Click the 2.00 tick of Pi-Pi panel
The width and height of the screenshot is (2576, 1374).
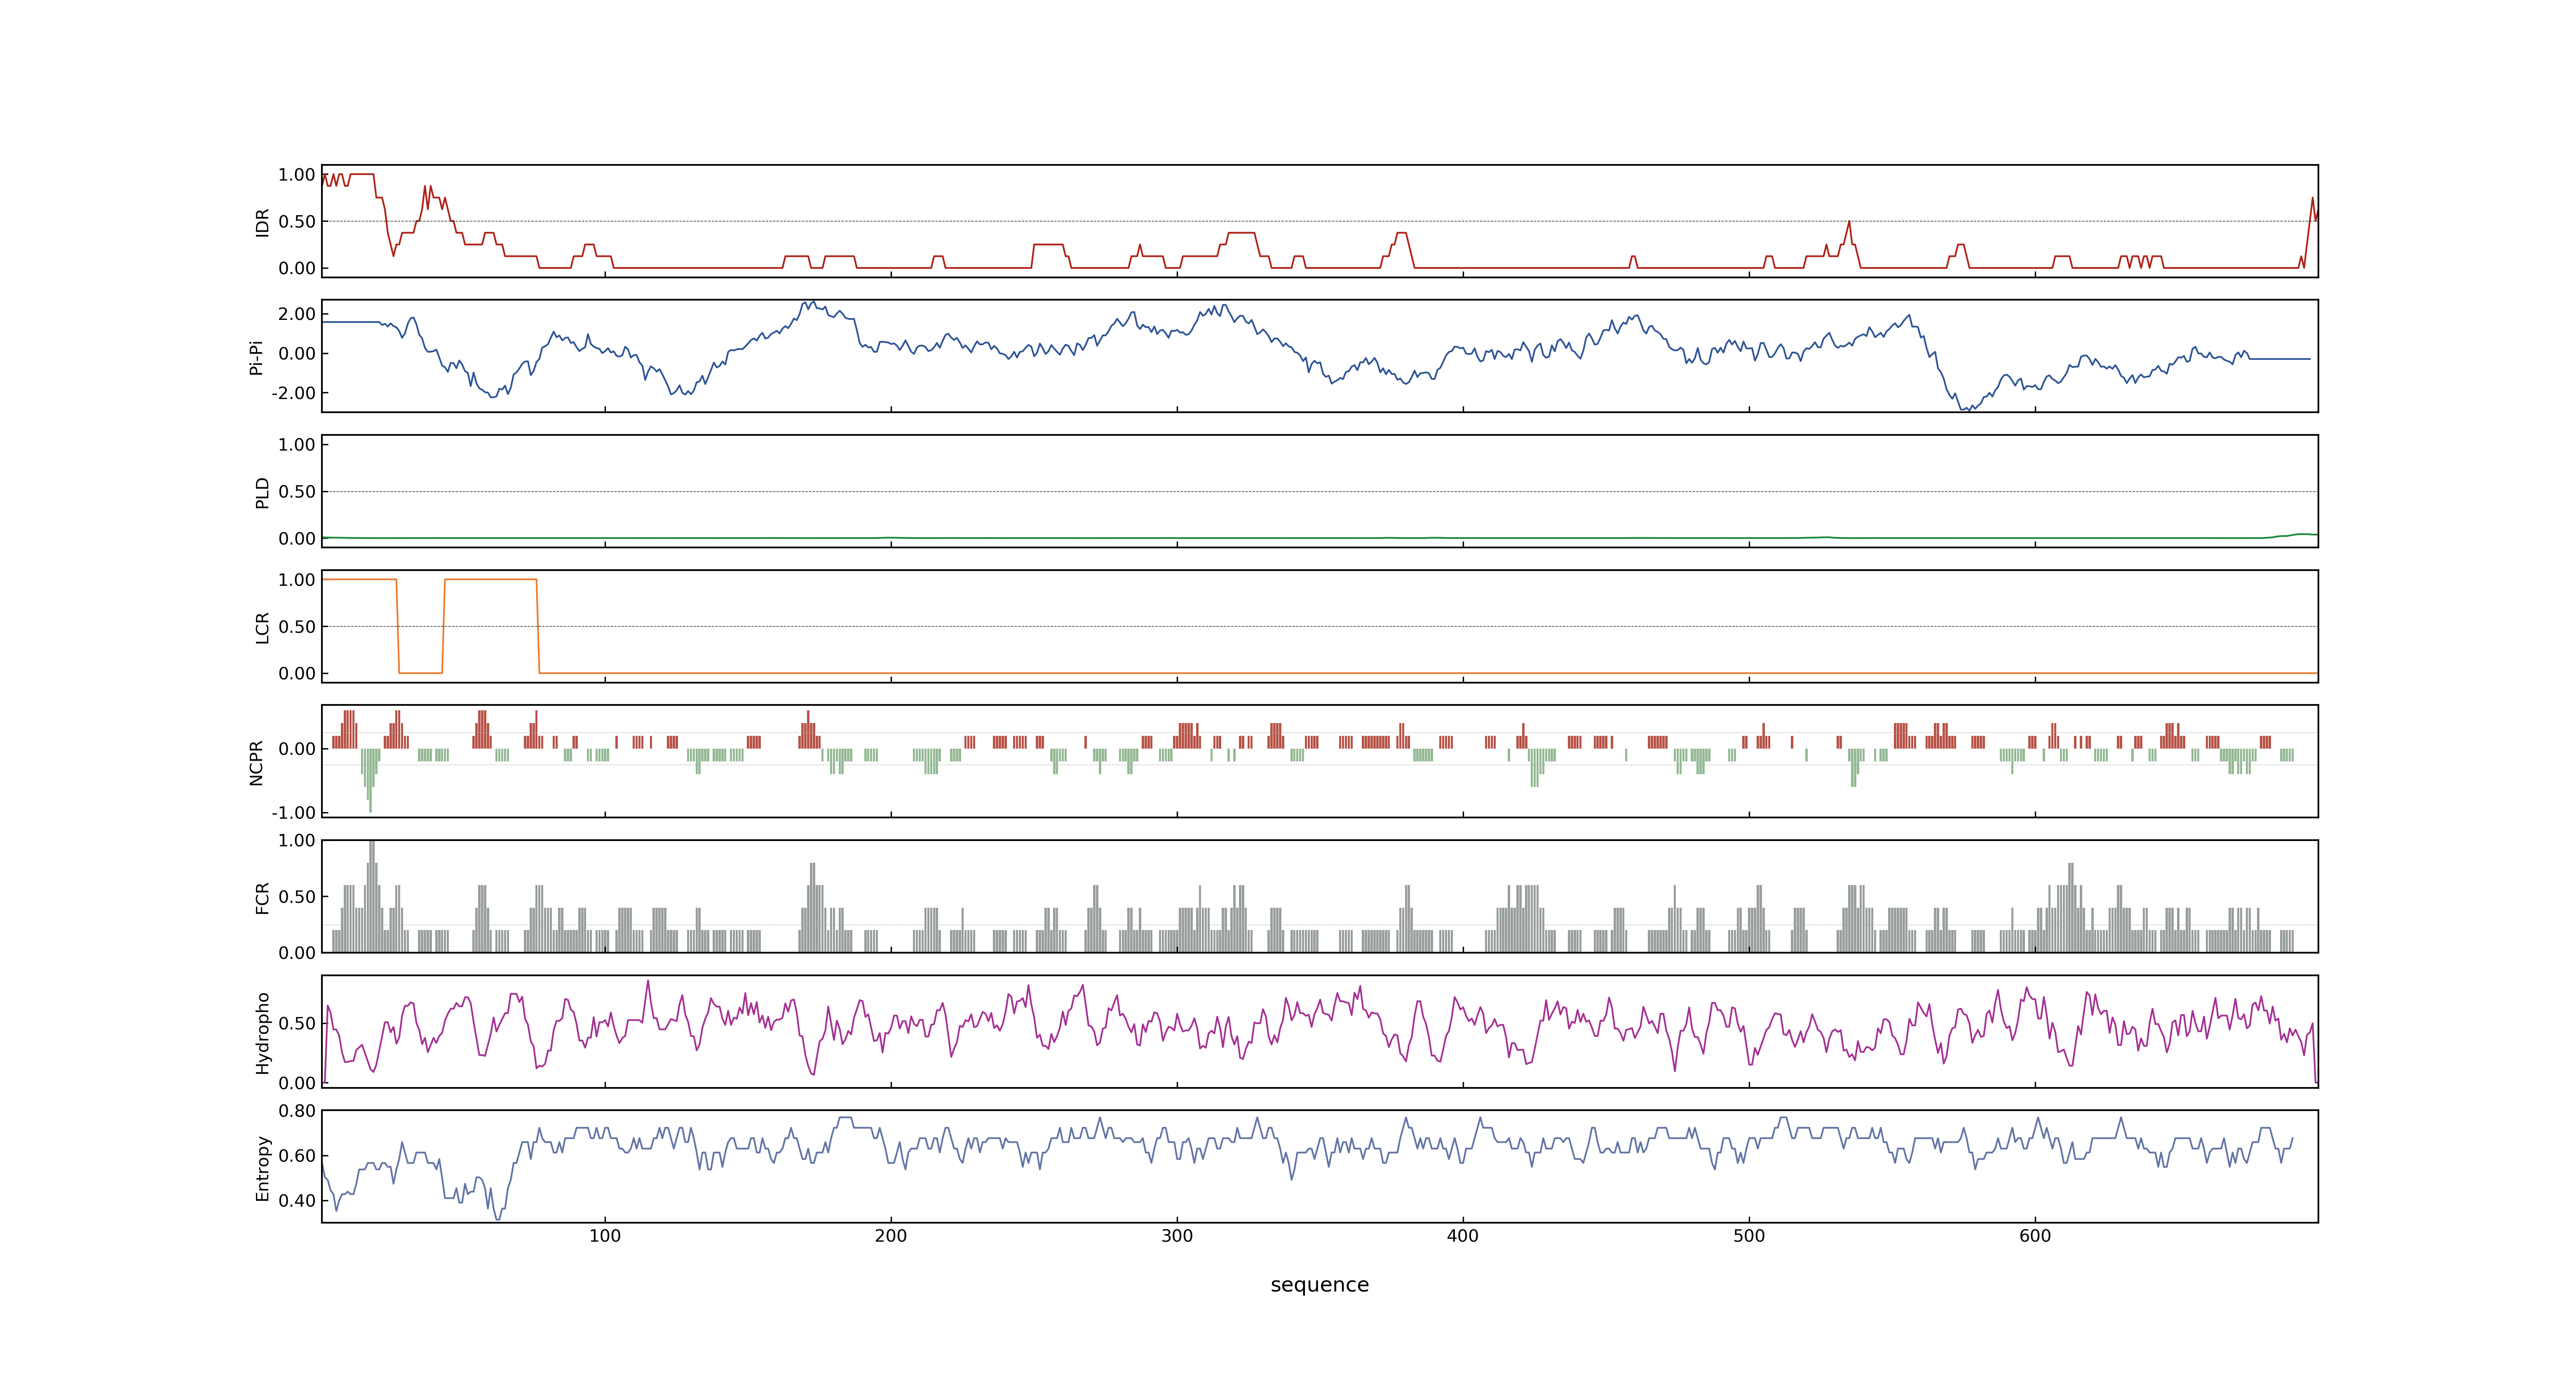297,314
